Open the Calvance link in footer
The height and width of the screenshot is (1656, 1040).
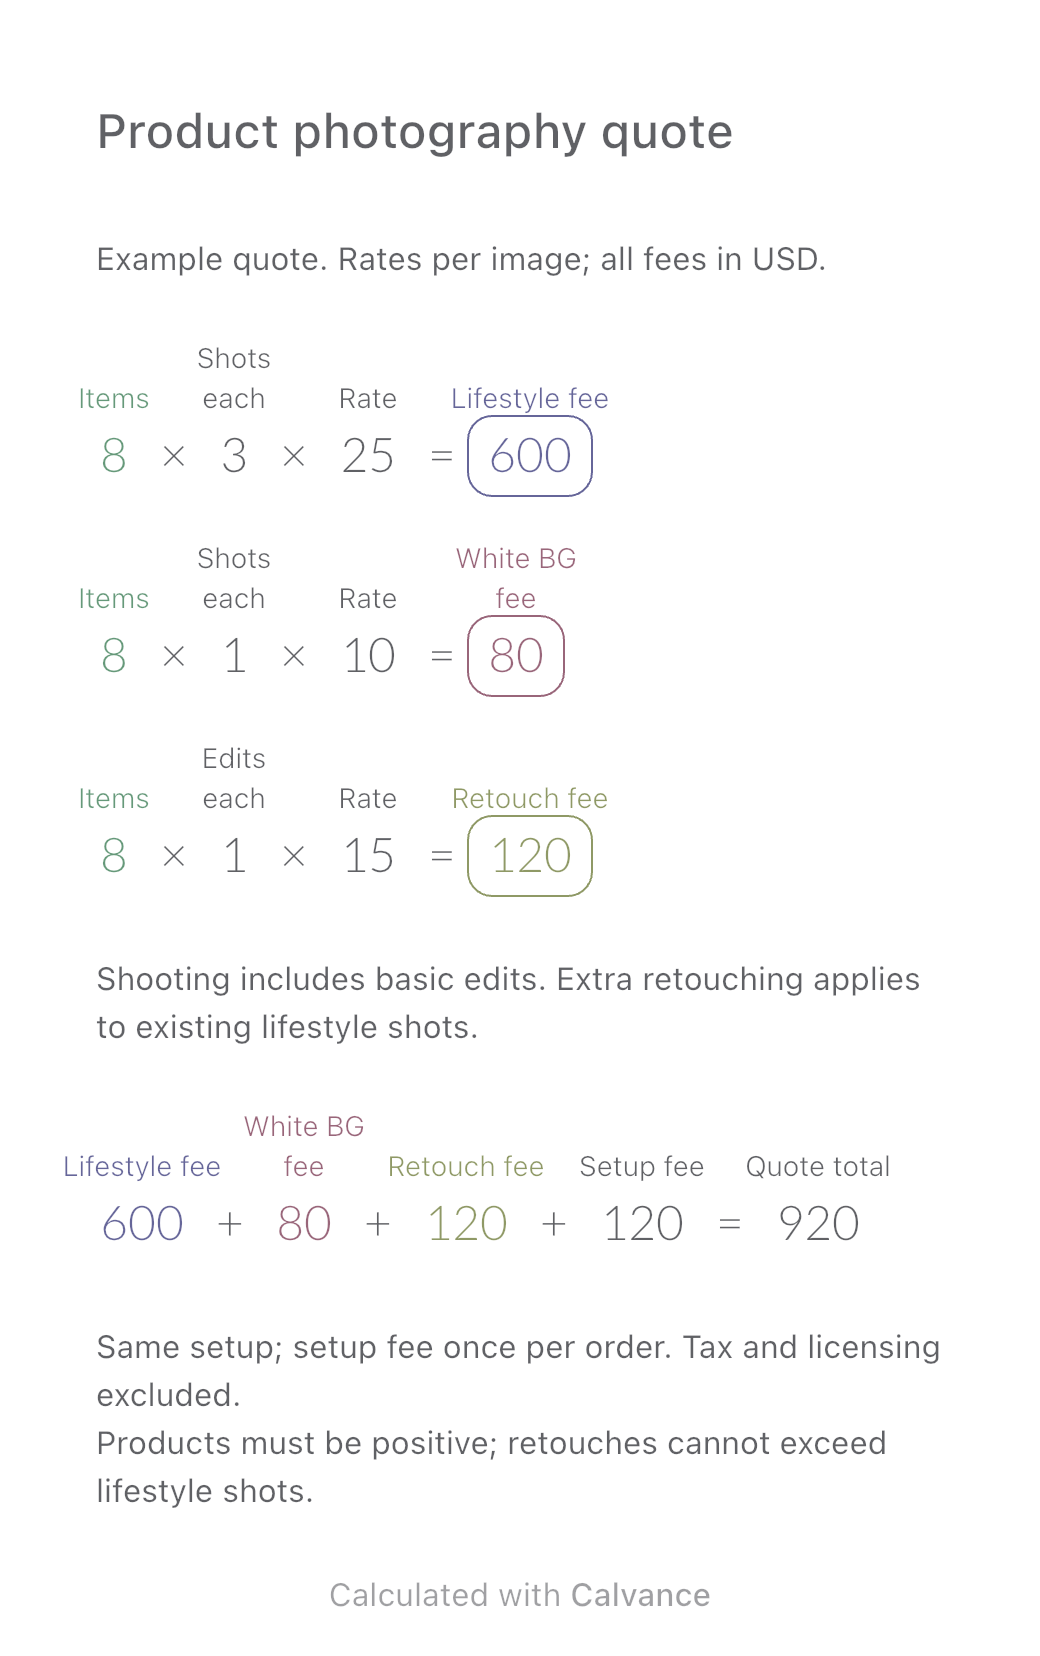pos(640,1595)
